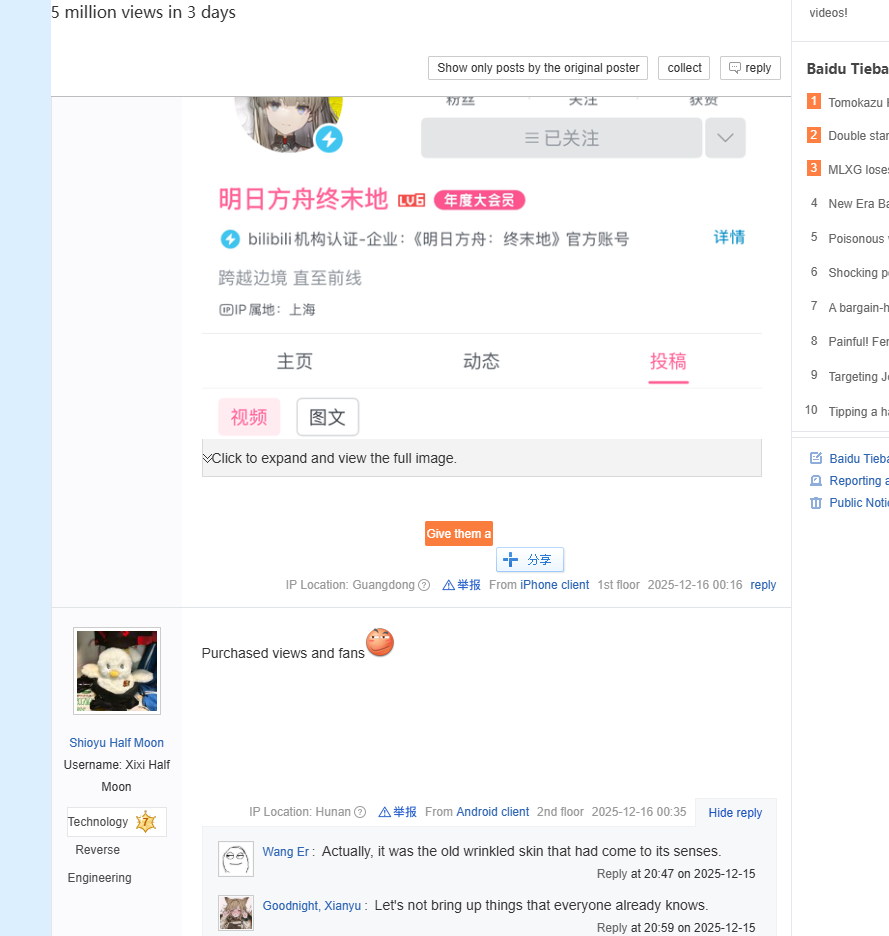Click the Public Notice trash-like icon
This screenshot has width=889, height=936.
click(x=816, y=503)
